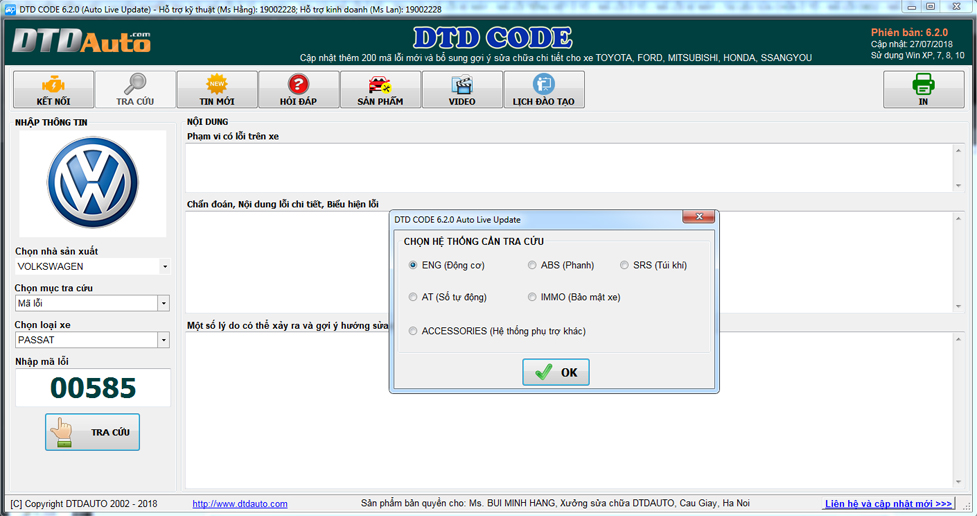Open the KẾT NỐI engine connection tool
Image resolution: width=977 pixels, height=516 pixels.
pyautogui.click(x=54, y=90)
